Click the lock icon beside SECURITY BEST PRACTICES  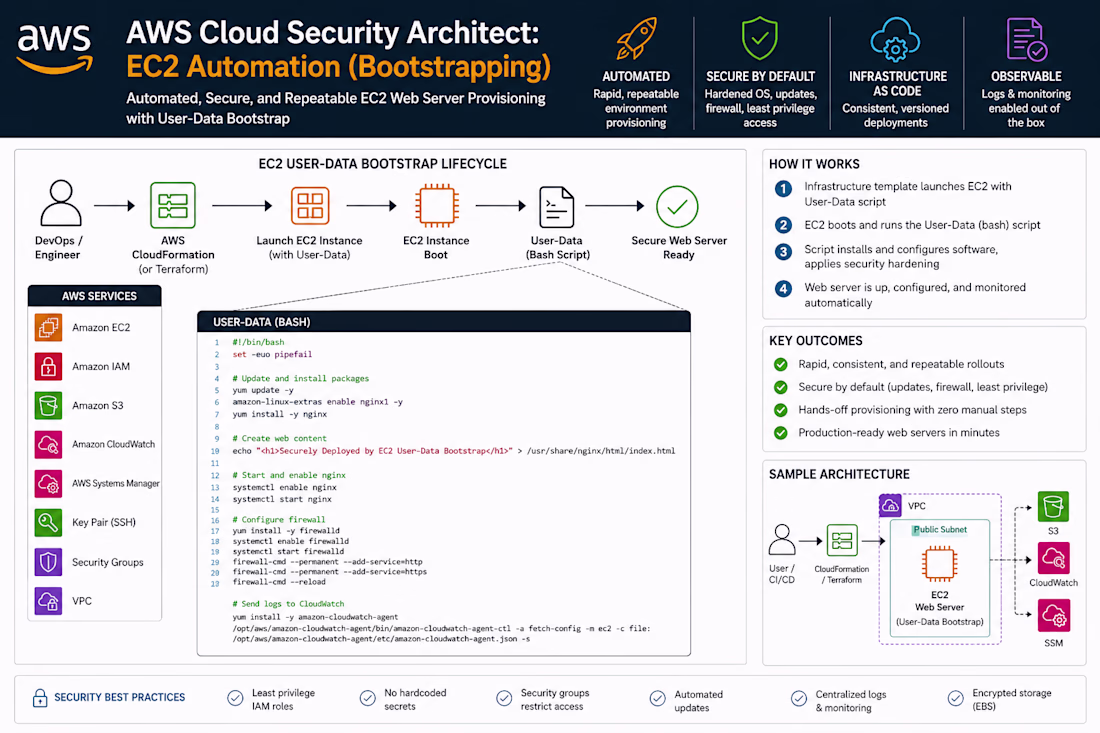40,698
